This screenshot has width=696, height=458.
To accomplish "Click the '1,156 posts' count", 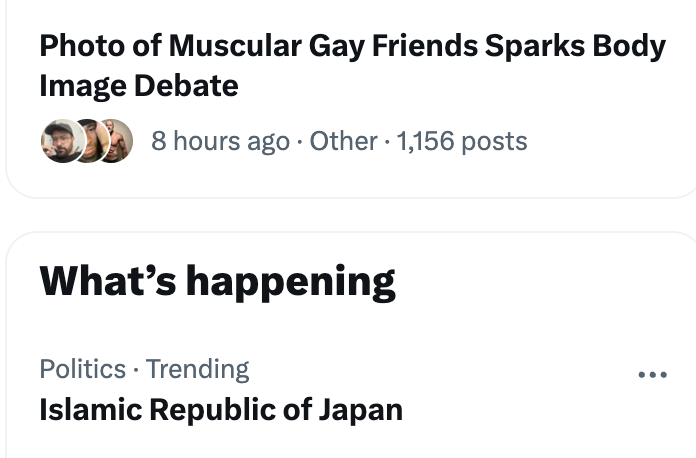I will pos(462,141).
